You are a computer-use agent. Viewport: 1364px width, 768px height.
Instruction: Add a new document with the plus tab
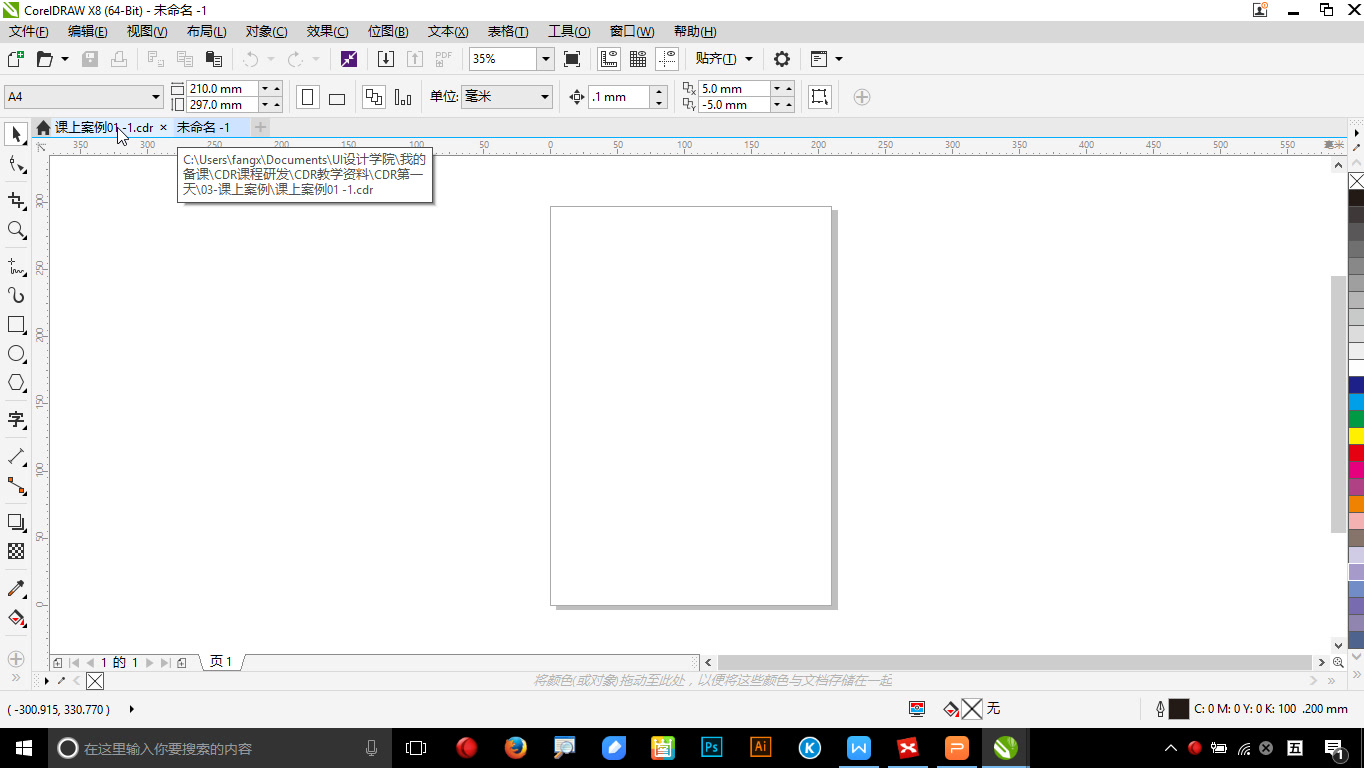pos(259,127)
